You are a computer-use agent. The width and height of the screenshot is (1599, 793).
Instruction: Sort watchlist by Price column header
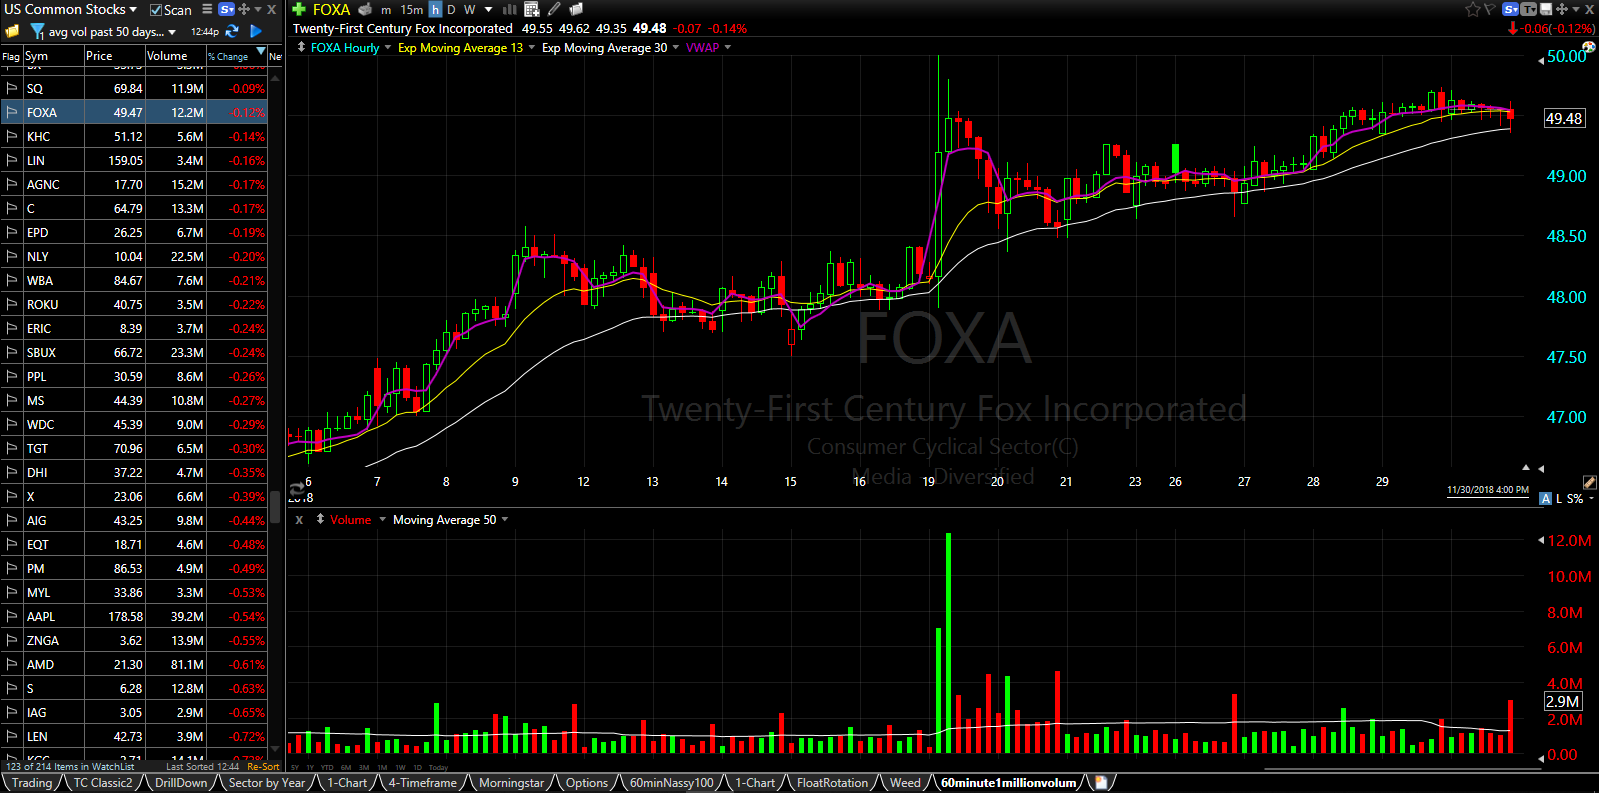tap(114, 56)
